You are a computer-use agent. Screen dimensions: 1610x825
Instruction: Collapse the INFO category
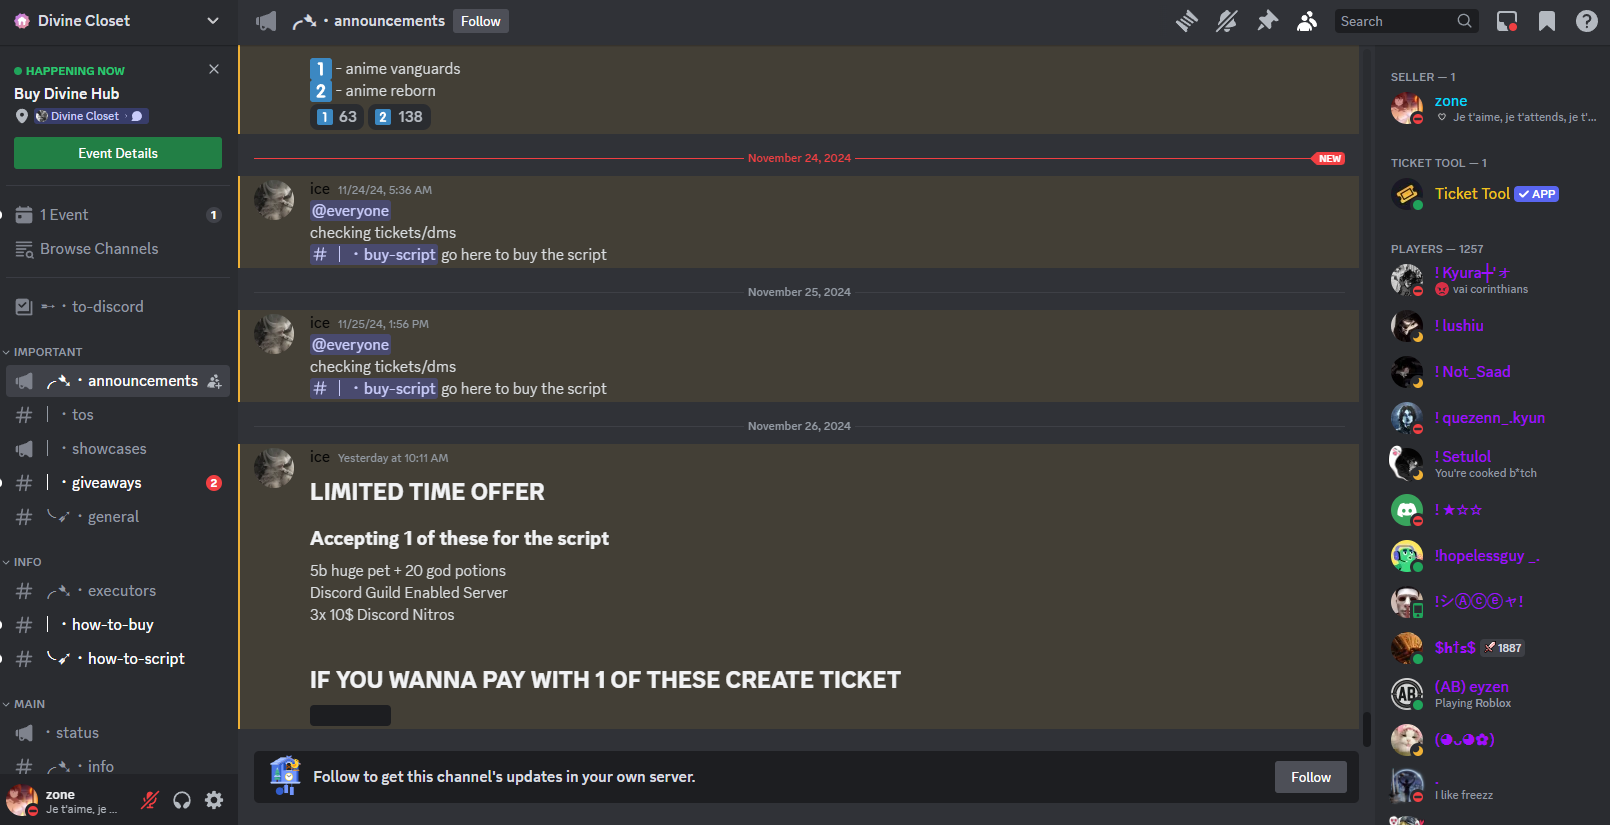(27, 562)
